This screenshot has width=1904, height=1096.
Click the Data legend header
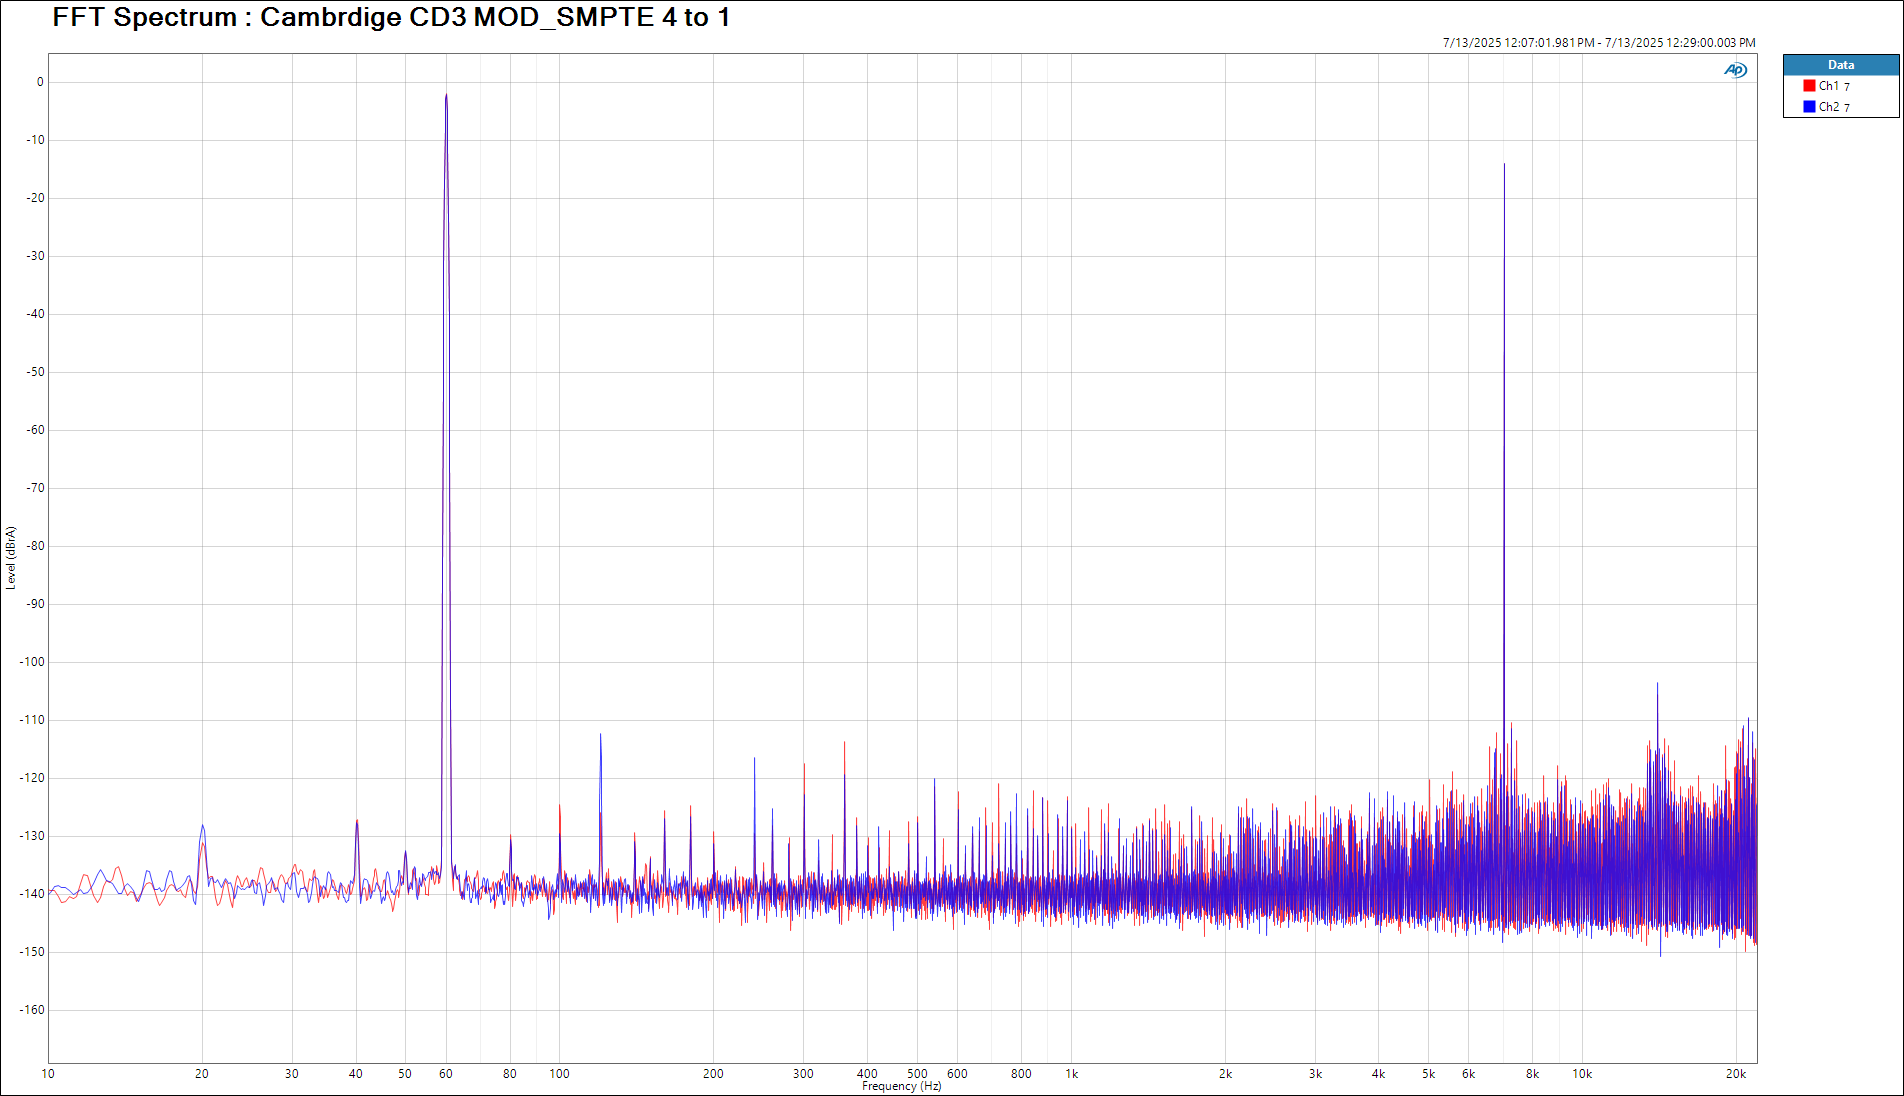pyautogui.click(x=1840, y=65)
